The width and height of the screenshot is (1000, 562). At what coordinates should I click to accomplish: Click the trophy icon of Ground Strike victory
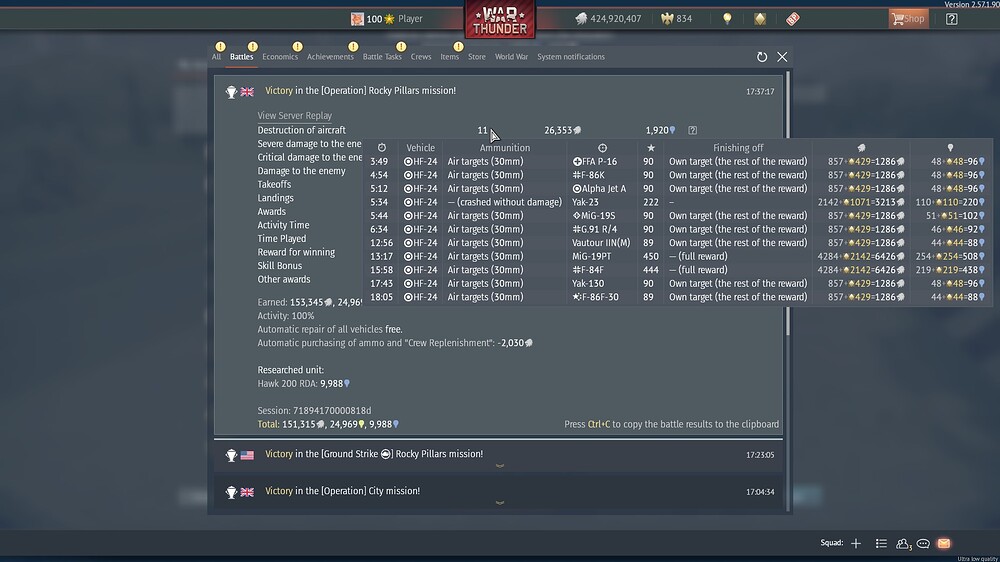coord(231,455)
